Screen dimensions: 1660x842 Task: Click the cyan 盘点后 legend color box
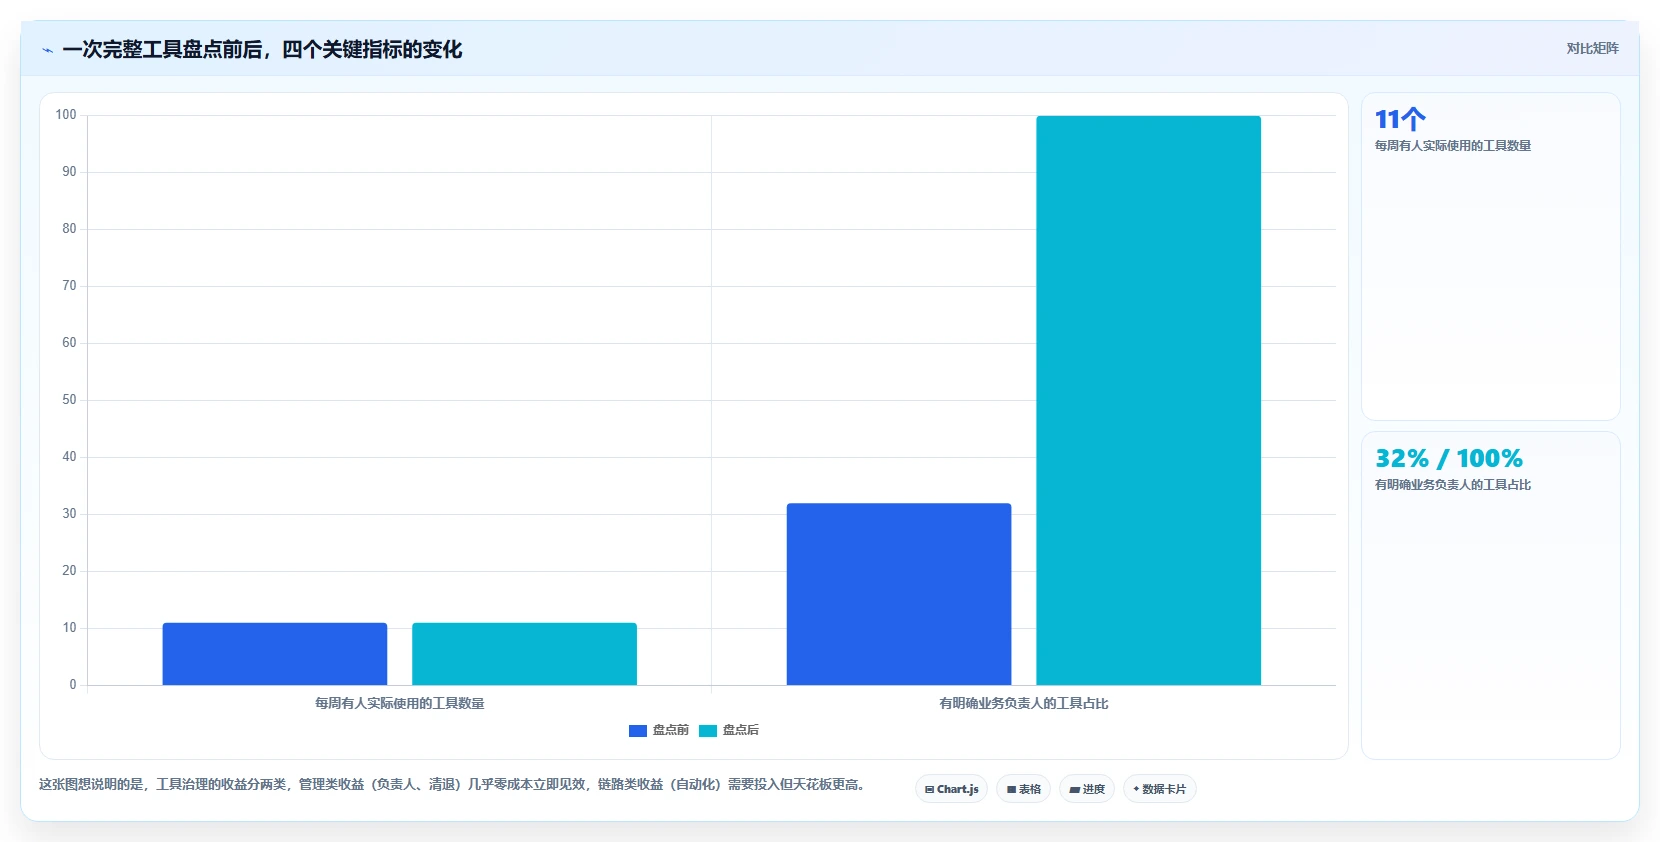point(708,731)
